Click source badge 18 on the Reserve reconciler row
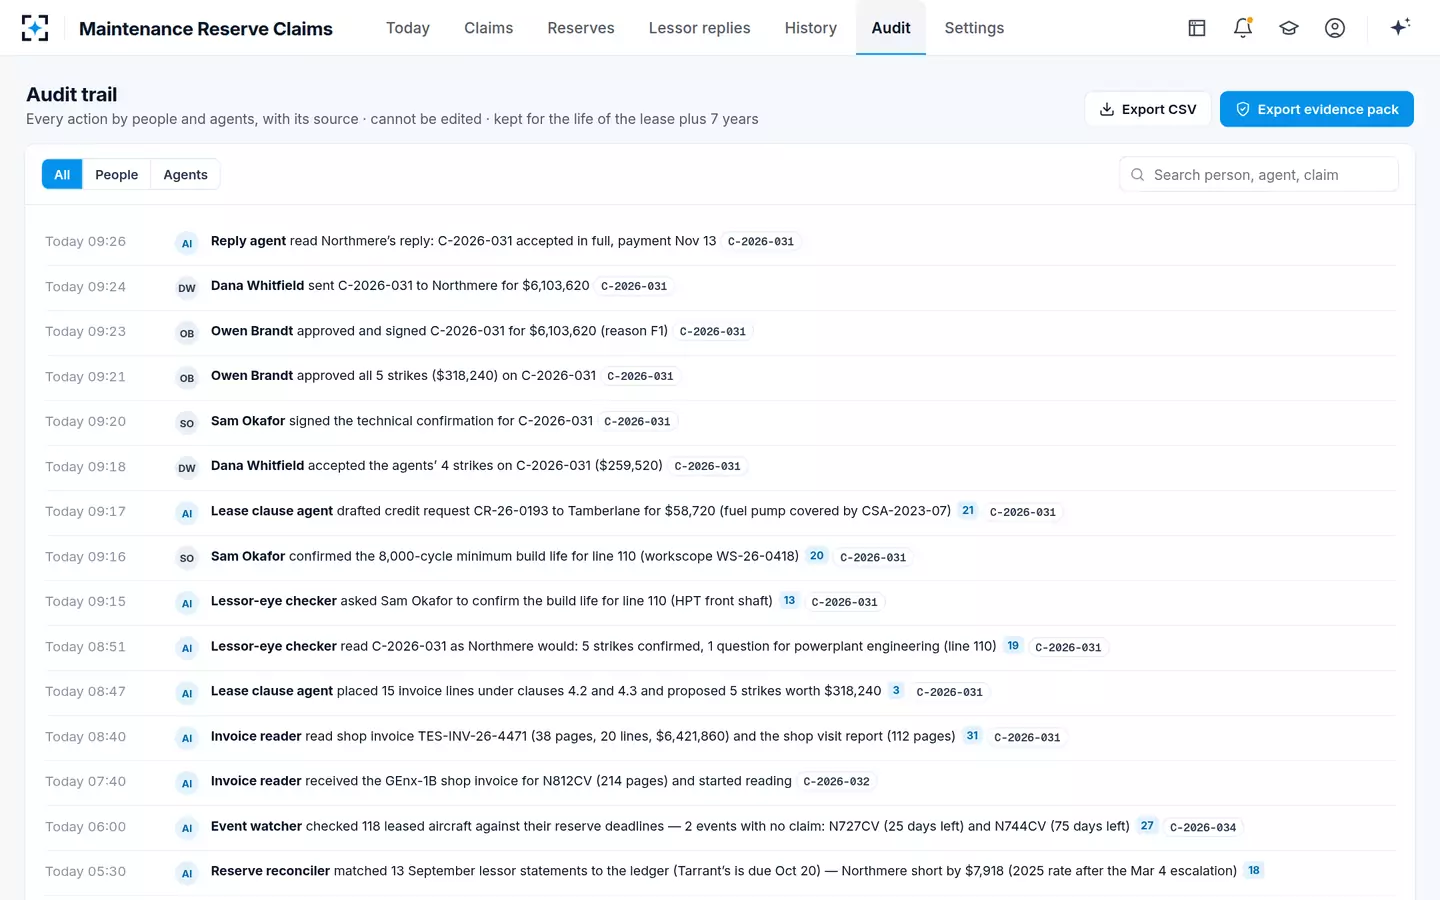This screenshot has height=900, width=1440. coord(1254,870)
